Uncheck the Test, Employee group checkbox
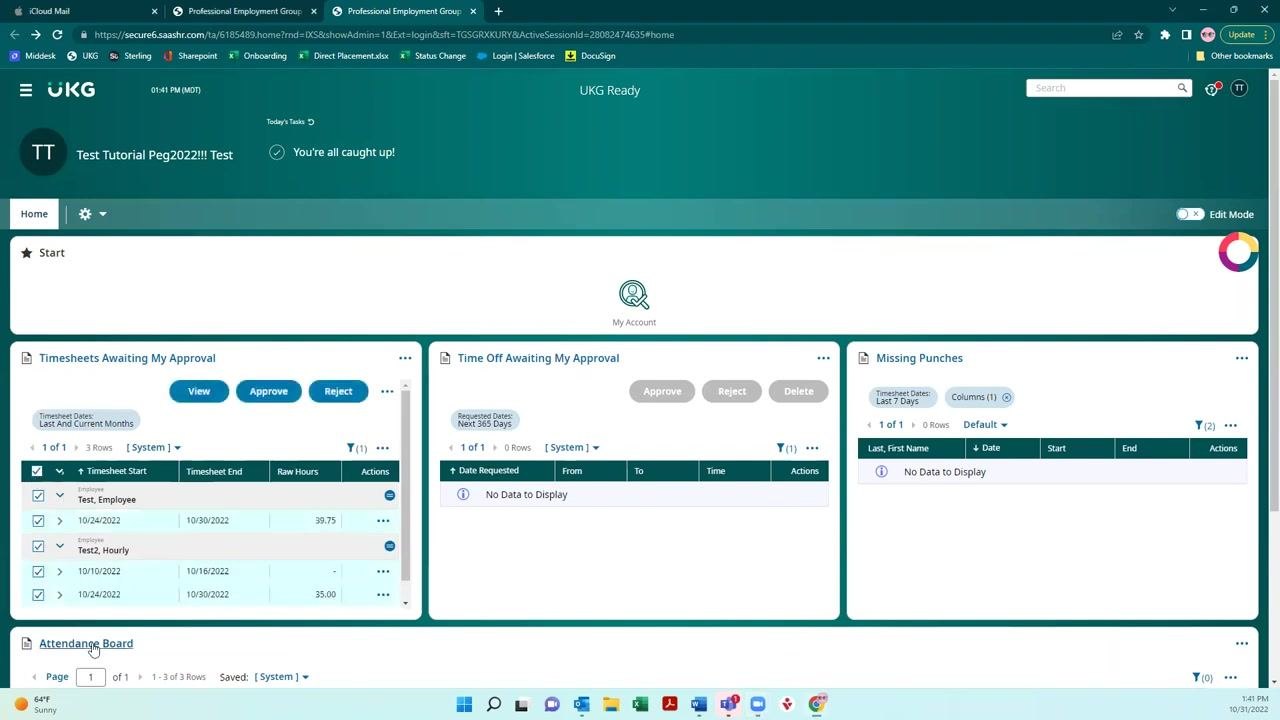This screenshot has height=720, width=1280. [38, 496]
